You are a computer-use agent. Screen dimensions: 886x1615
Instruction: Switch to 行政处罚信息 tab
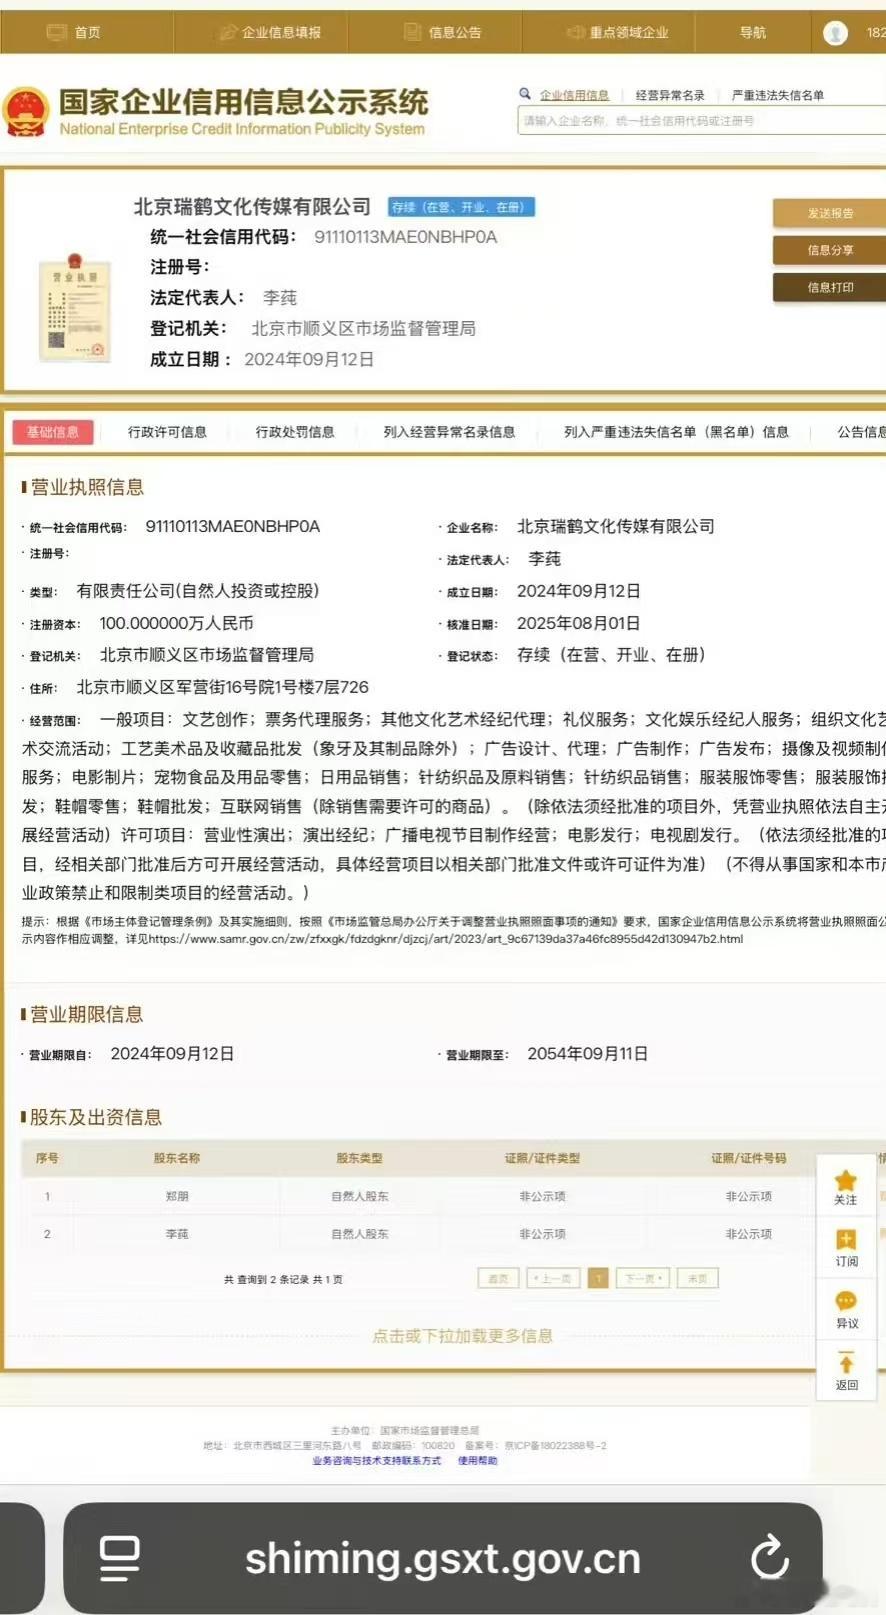click(295, 432)
